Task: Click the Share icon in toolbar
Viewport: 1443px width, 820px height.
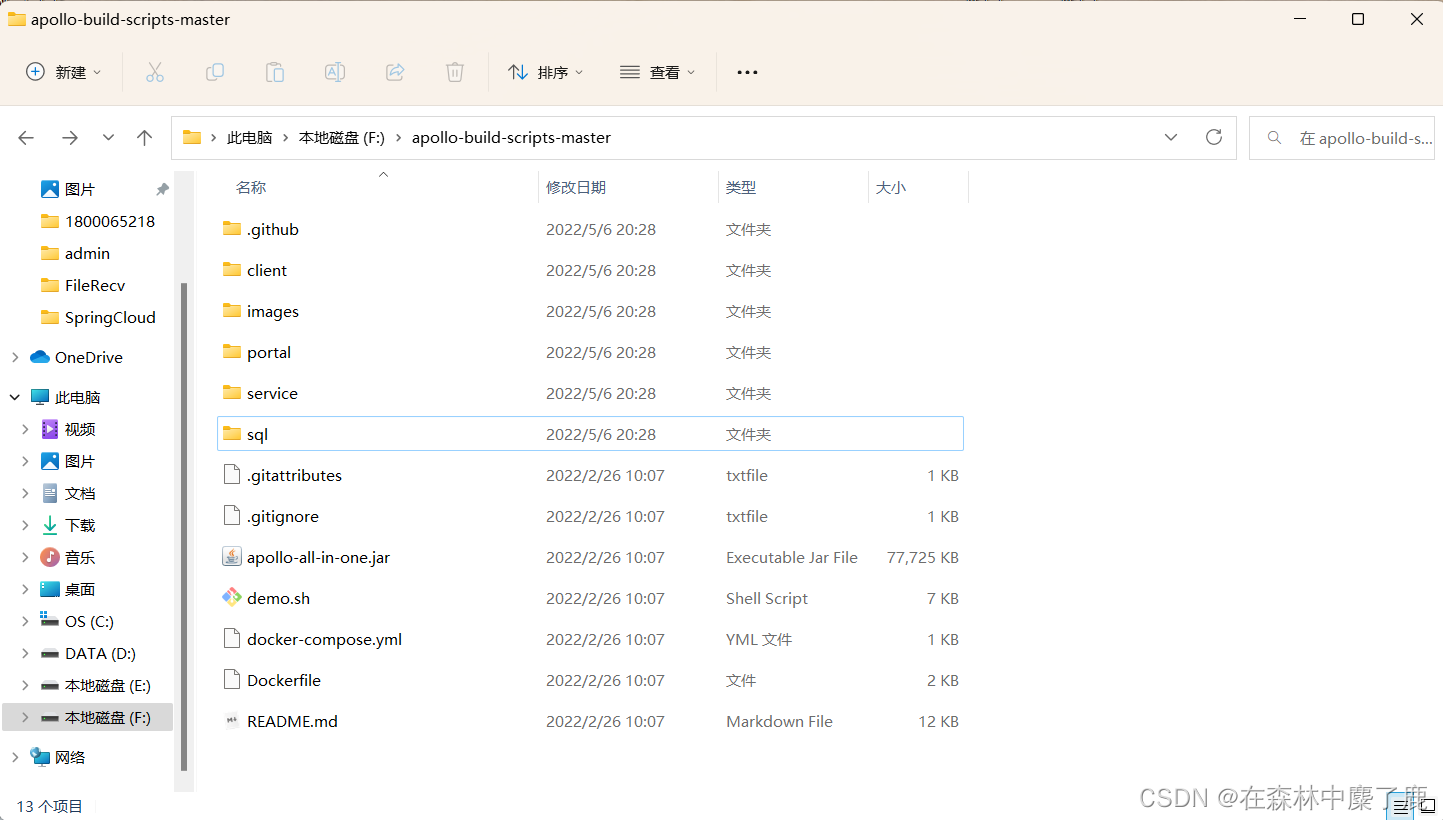Action: [x=395, y=72]
